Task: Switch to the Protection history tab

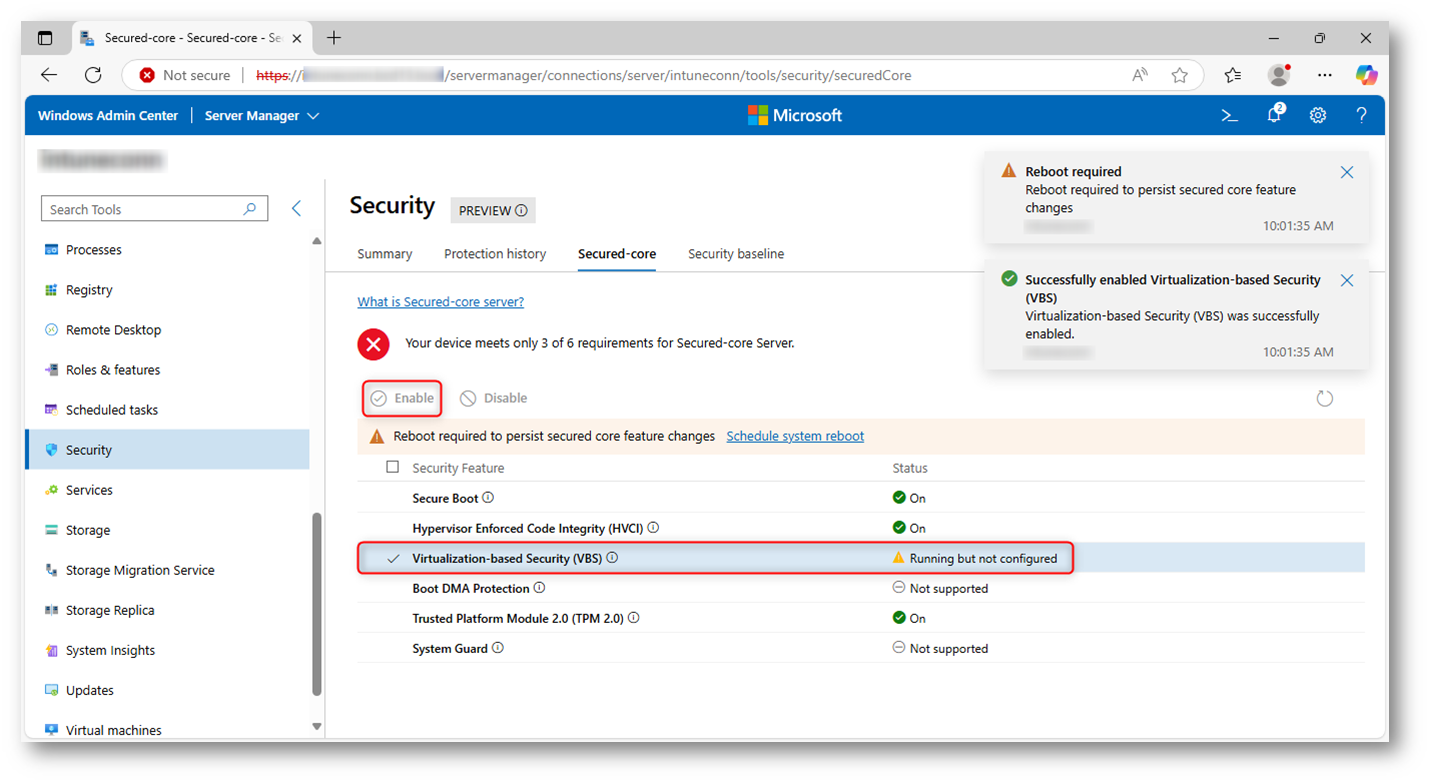Action: (x=495, y=254)
